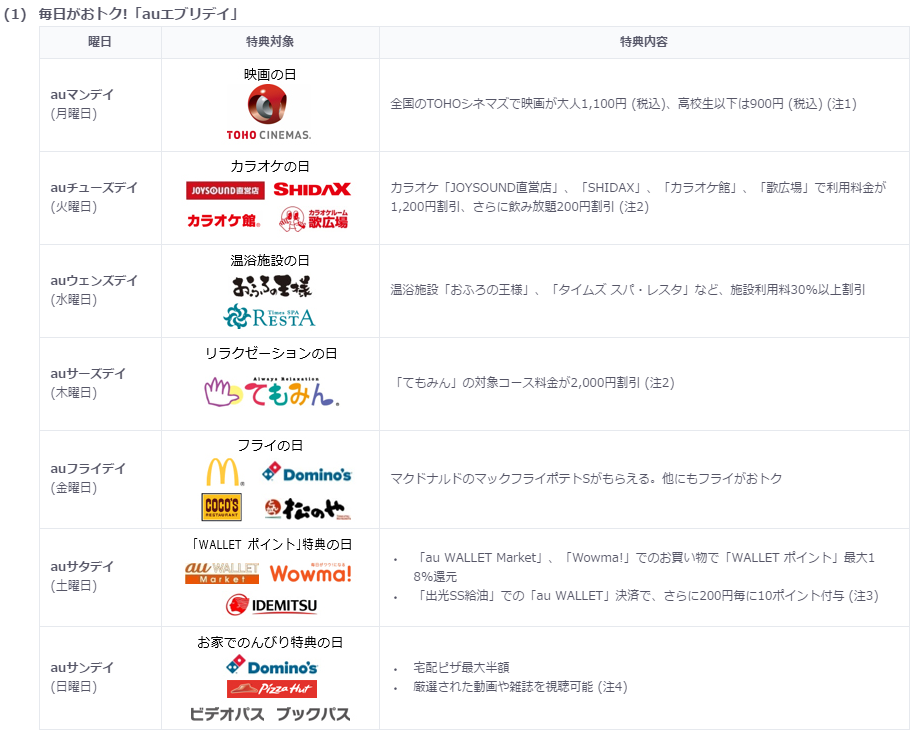The width and height of the screenshot is (912, 731).
Task: Click the Pizza Hut logo
Action: [x=272, y=689]
